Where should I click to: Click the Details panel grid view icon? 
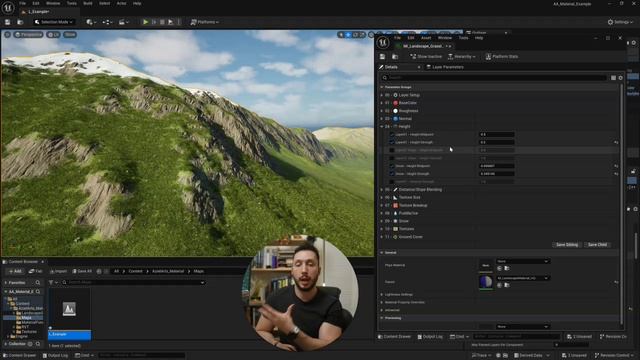(613, 78)
